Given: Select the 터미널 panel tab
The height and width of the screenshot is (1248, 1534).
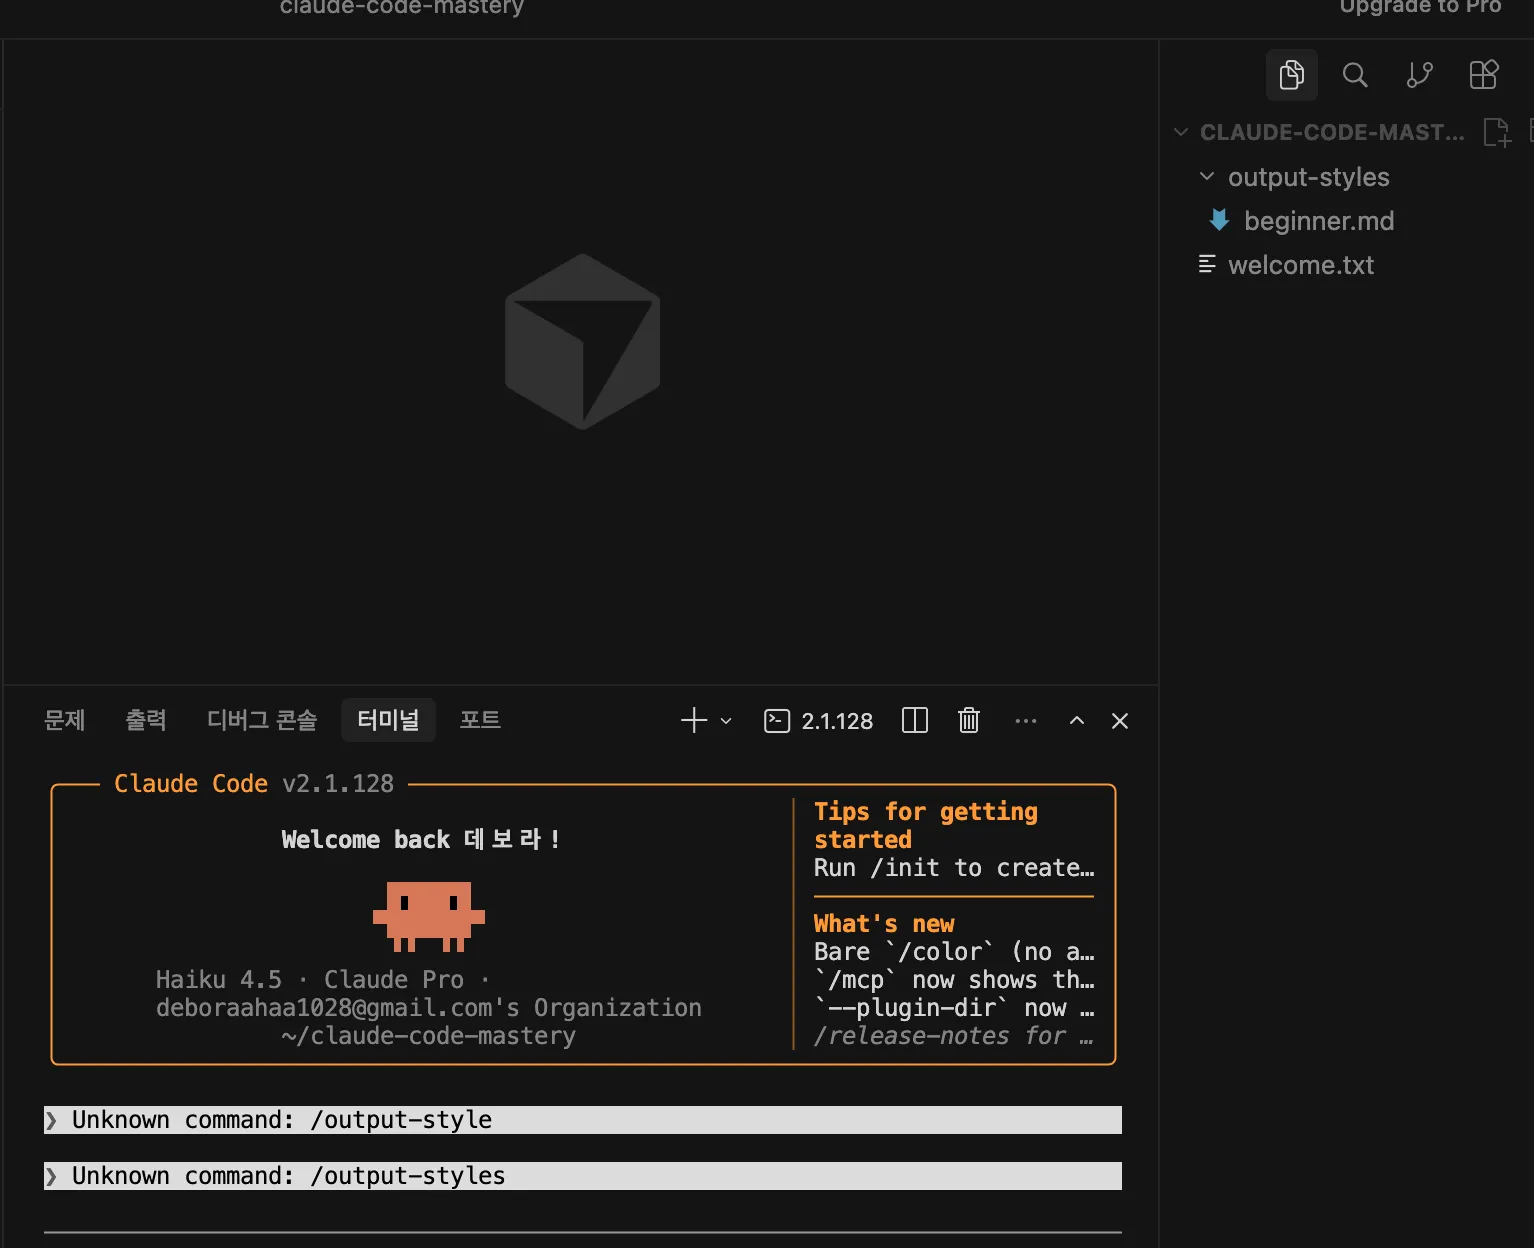Looking at the screenshot, I should [388, 720].
